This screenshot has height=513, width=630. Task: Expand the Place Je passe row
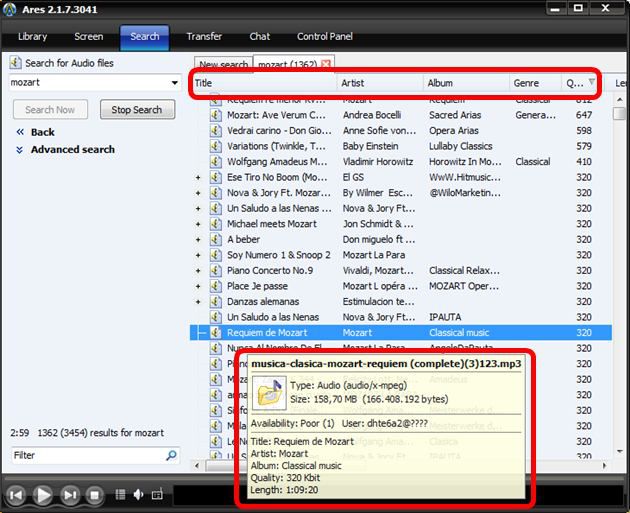coord(198,286)
